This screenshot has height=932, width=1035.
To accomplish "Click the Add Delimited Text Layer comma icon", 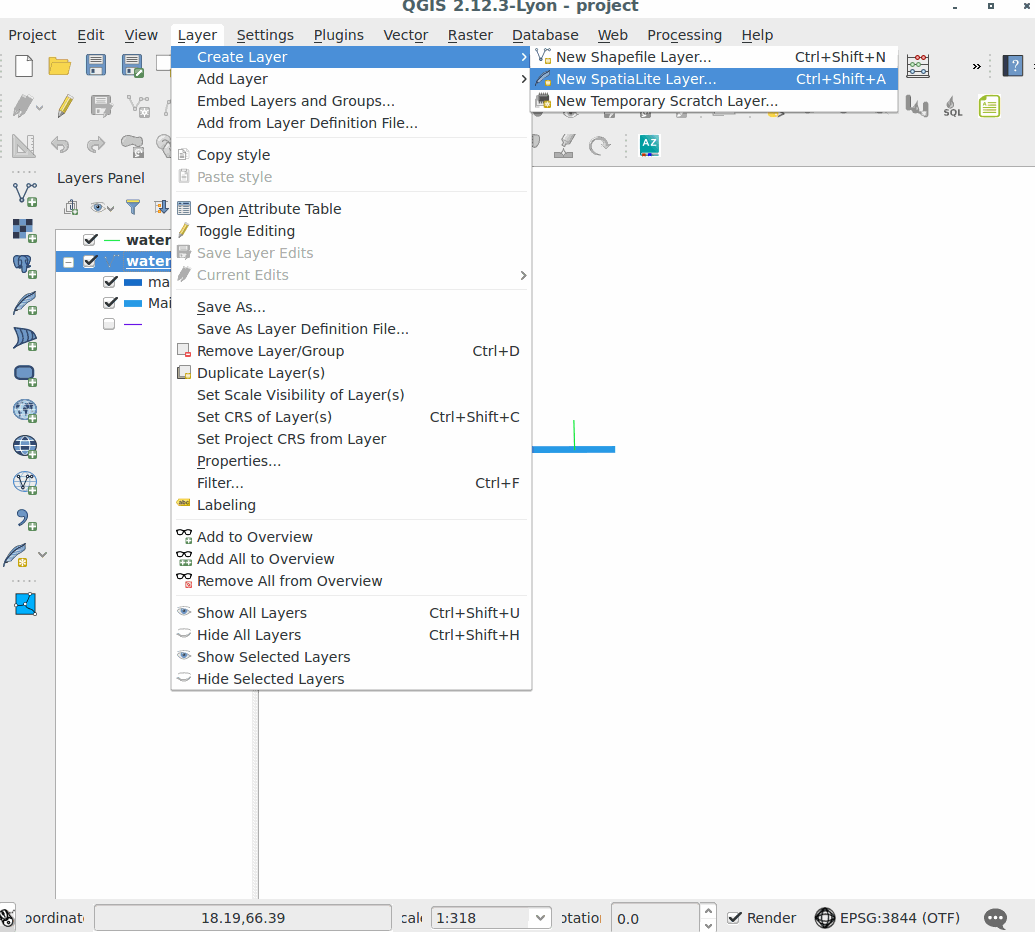I will pos(25,519).
